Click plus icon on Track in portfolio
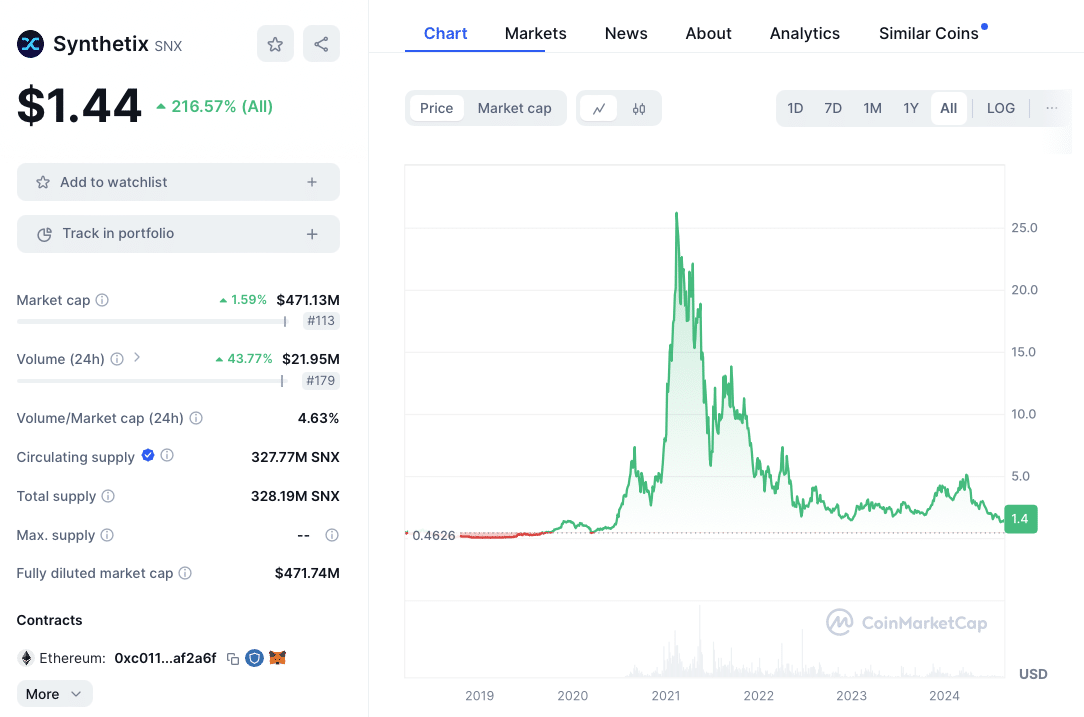1084x717 pixels. click(312, 234)
